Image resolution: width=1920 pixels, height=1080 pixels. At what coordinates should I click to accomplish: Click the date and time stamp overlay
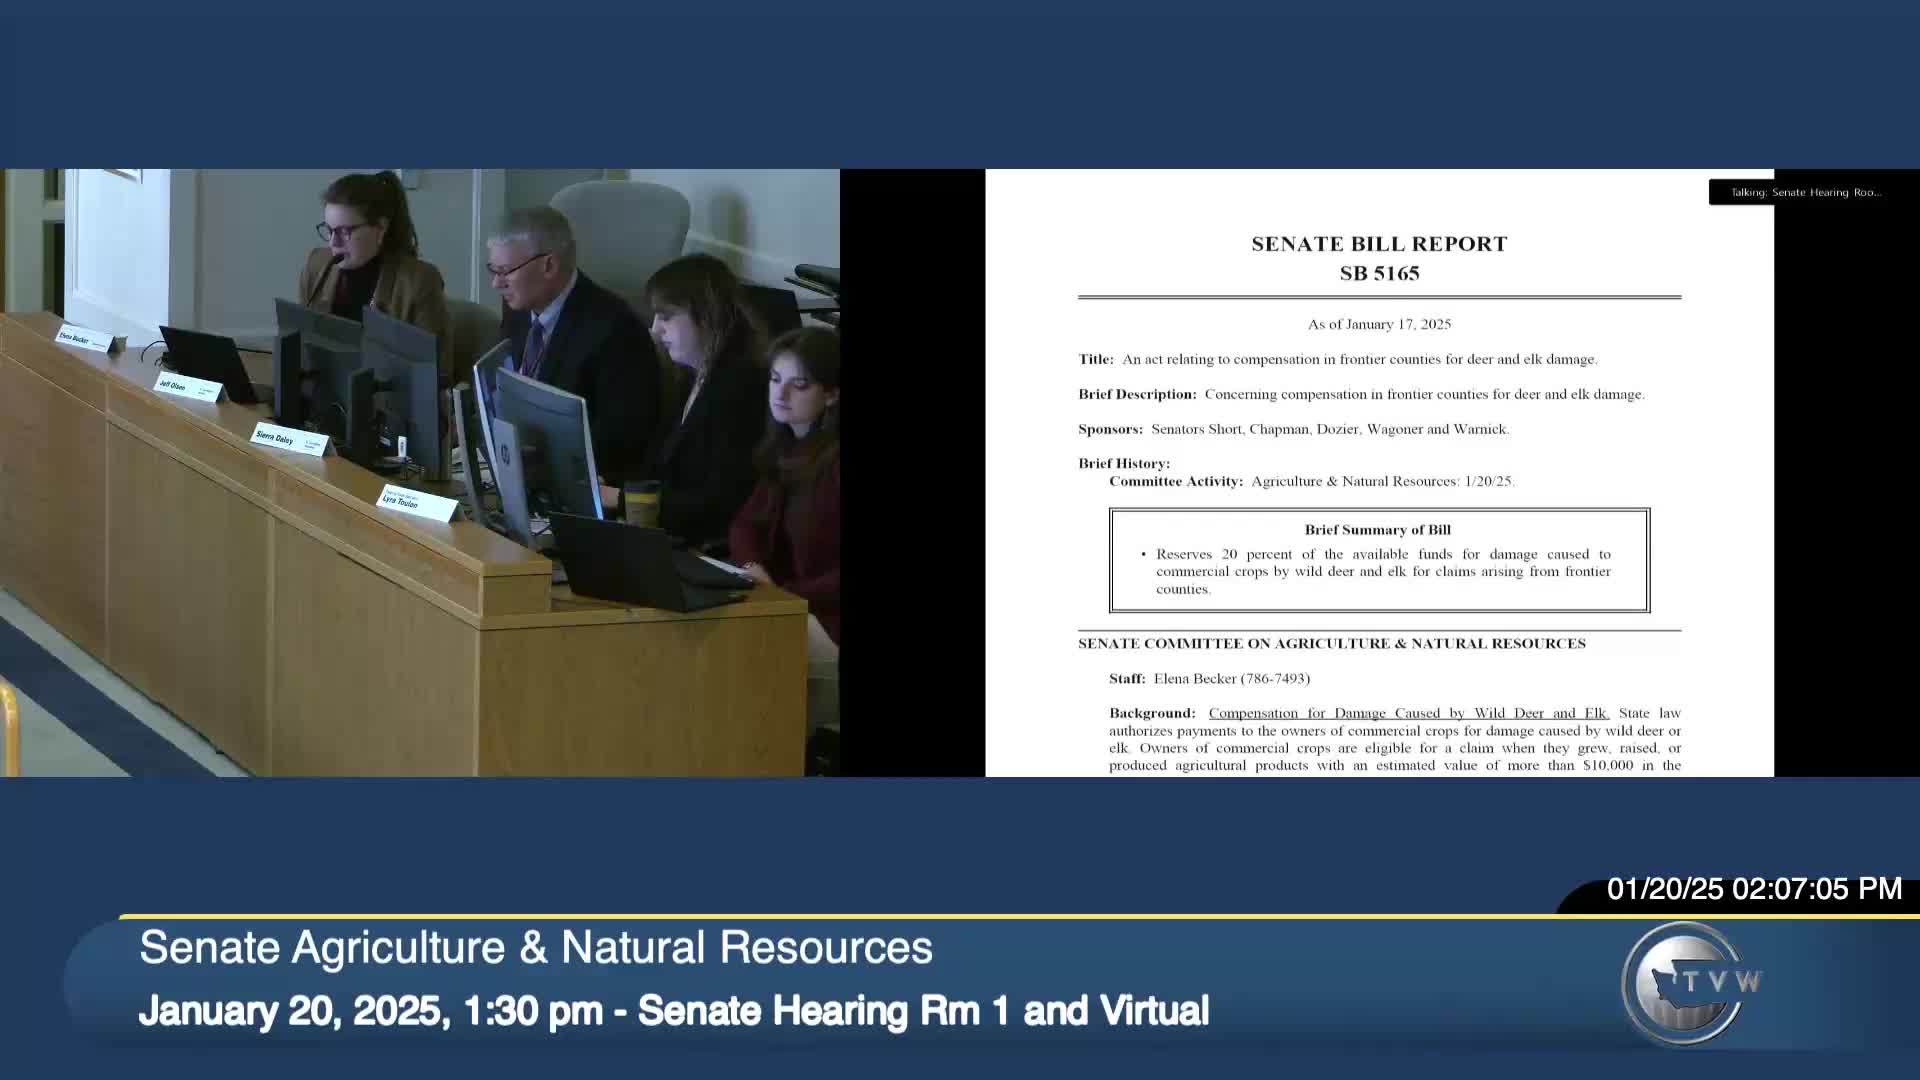pos(1753,889)
